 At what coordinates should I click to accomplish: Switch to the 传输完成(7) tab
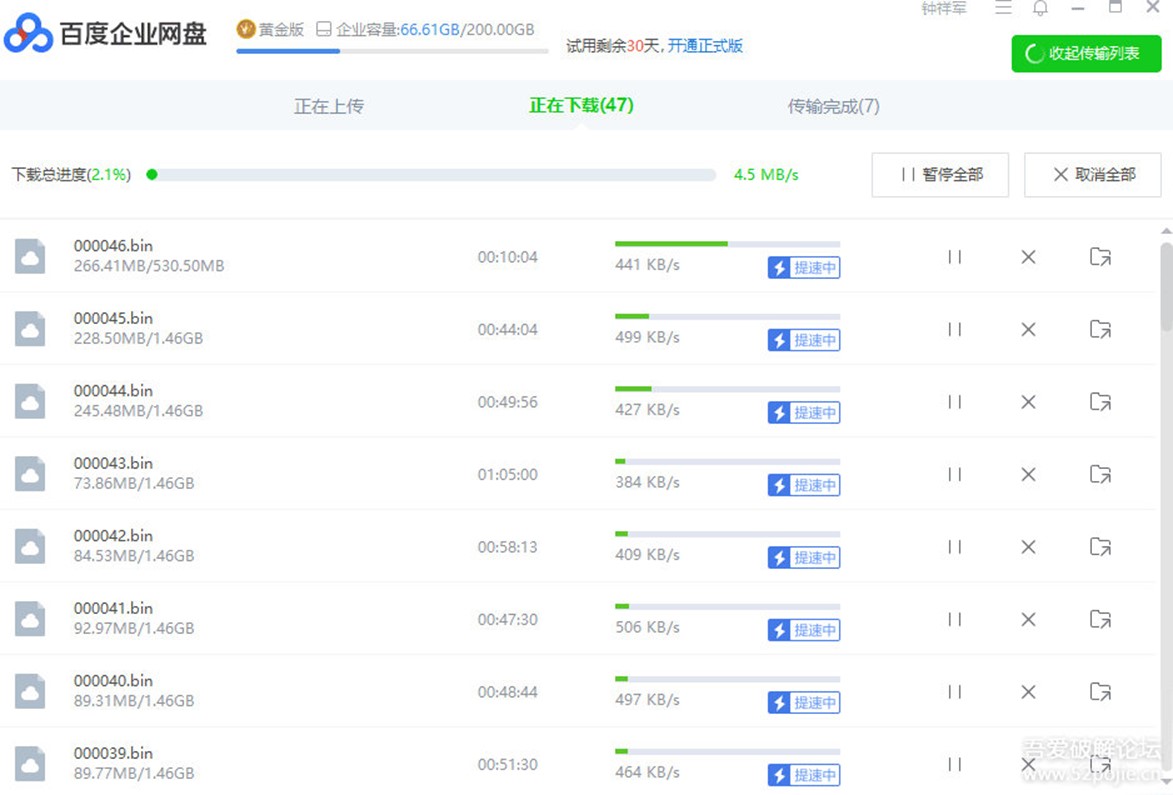pos(833,106)
